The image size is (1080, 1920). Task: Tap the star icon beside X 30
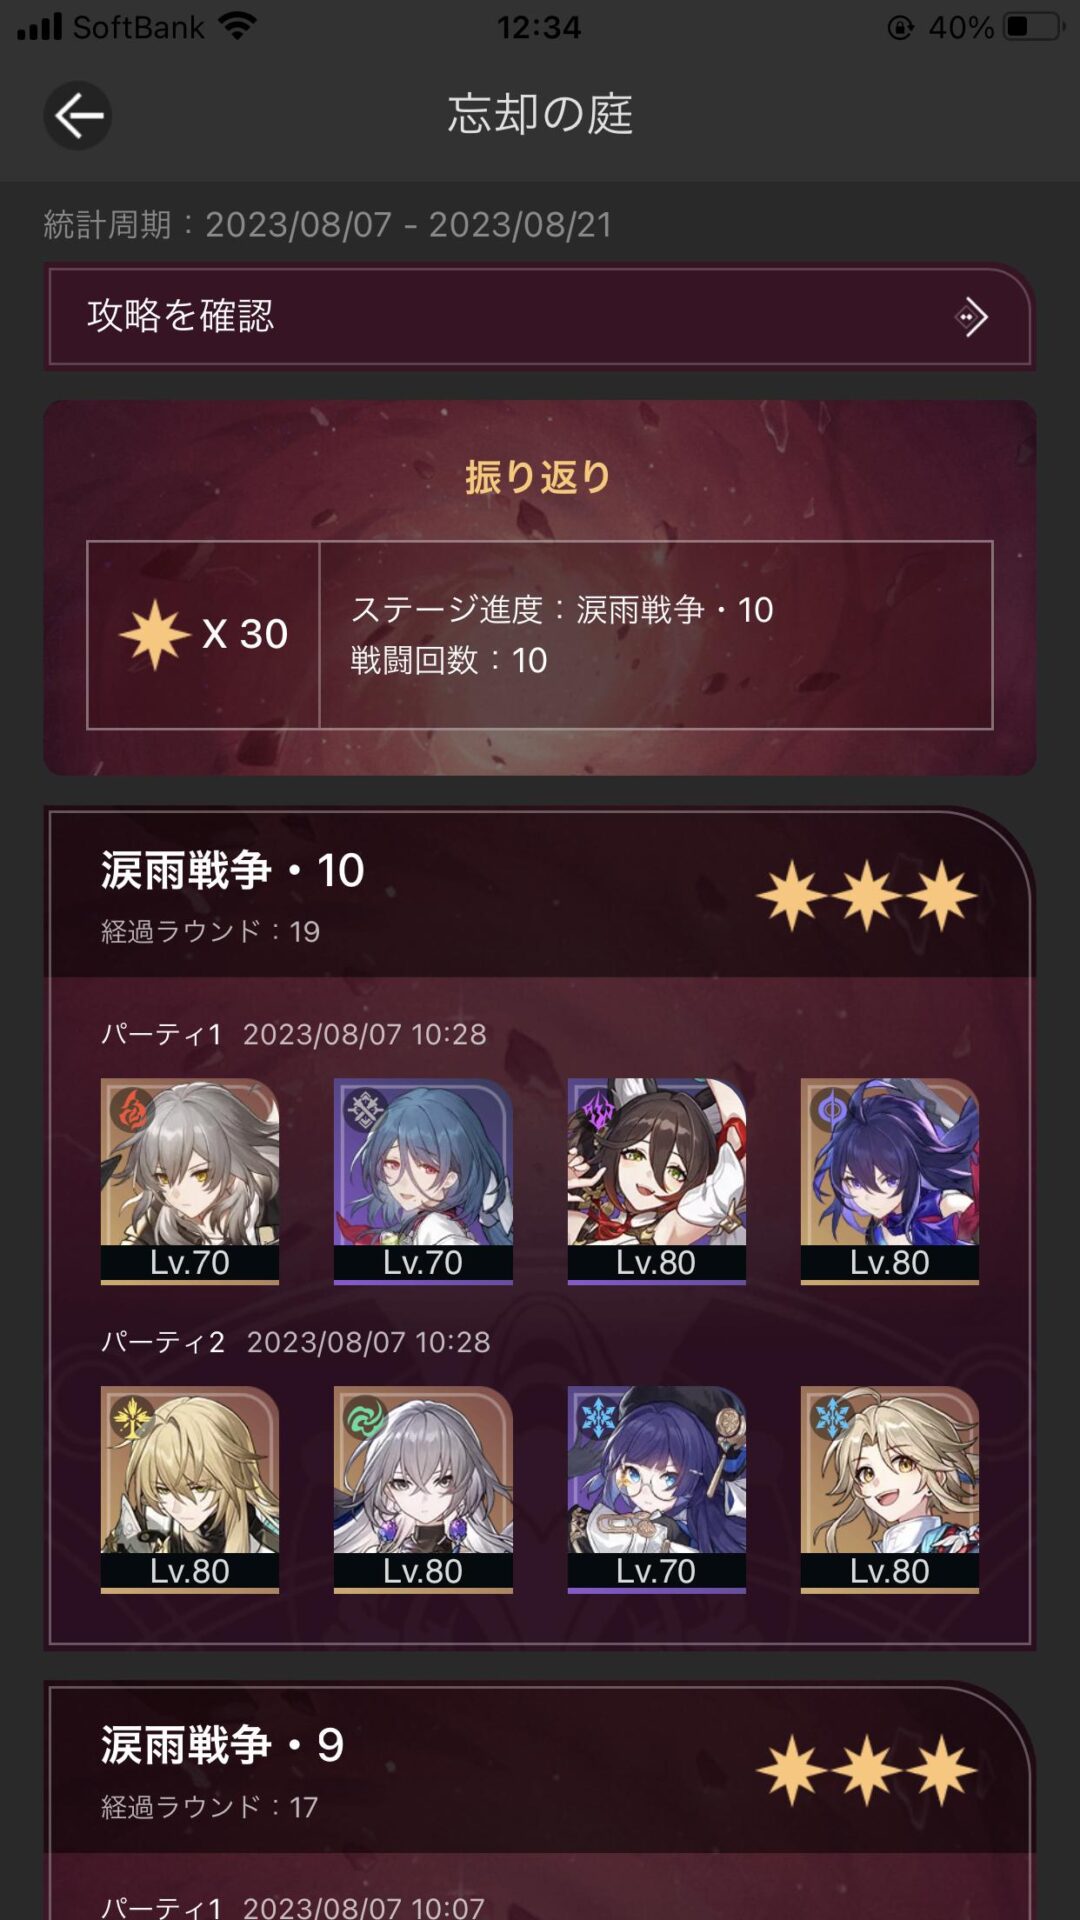point(155,634)
